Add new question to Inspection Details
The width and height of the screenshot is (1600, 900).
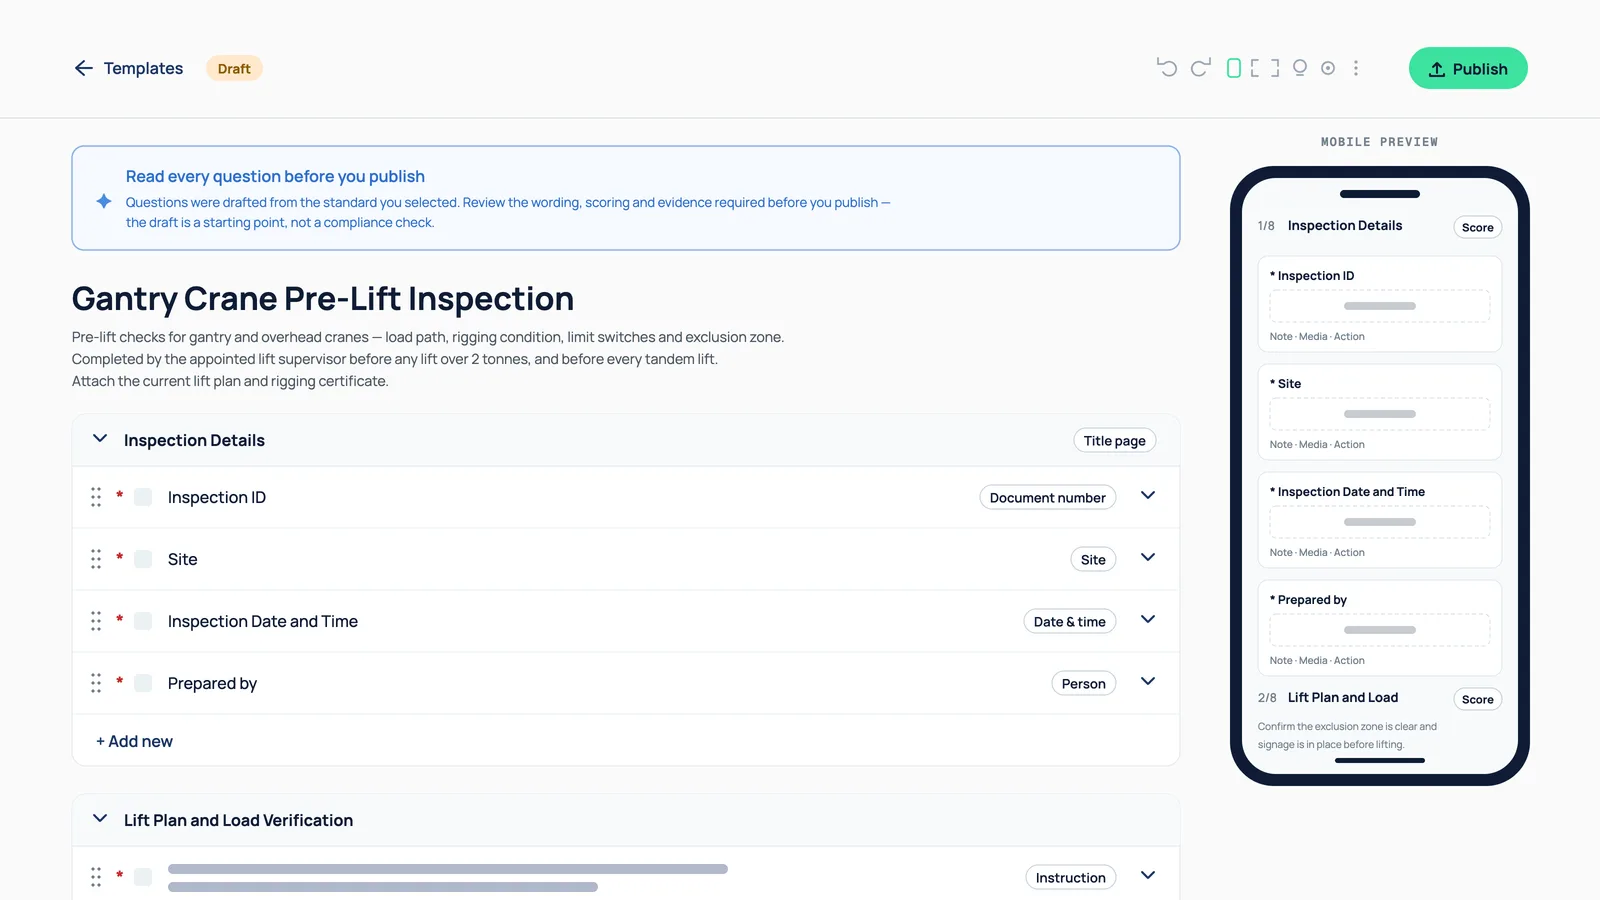(x=134, y=741)
